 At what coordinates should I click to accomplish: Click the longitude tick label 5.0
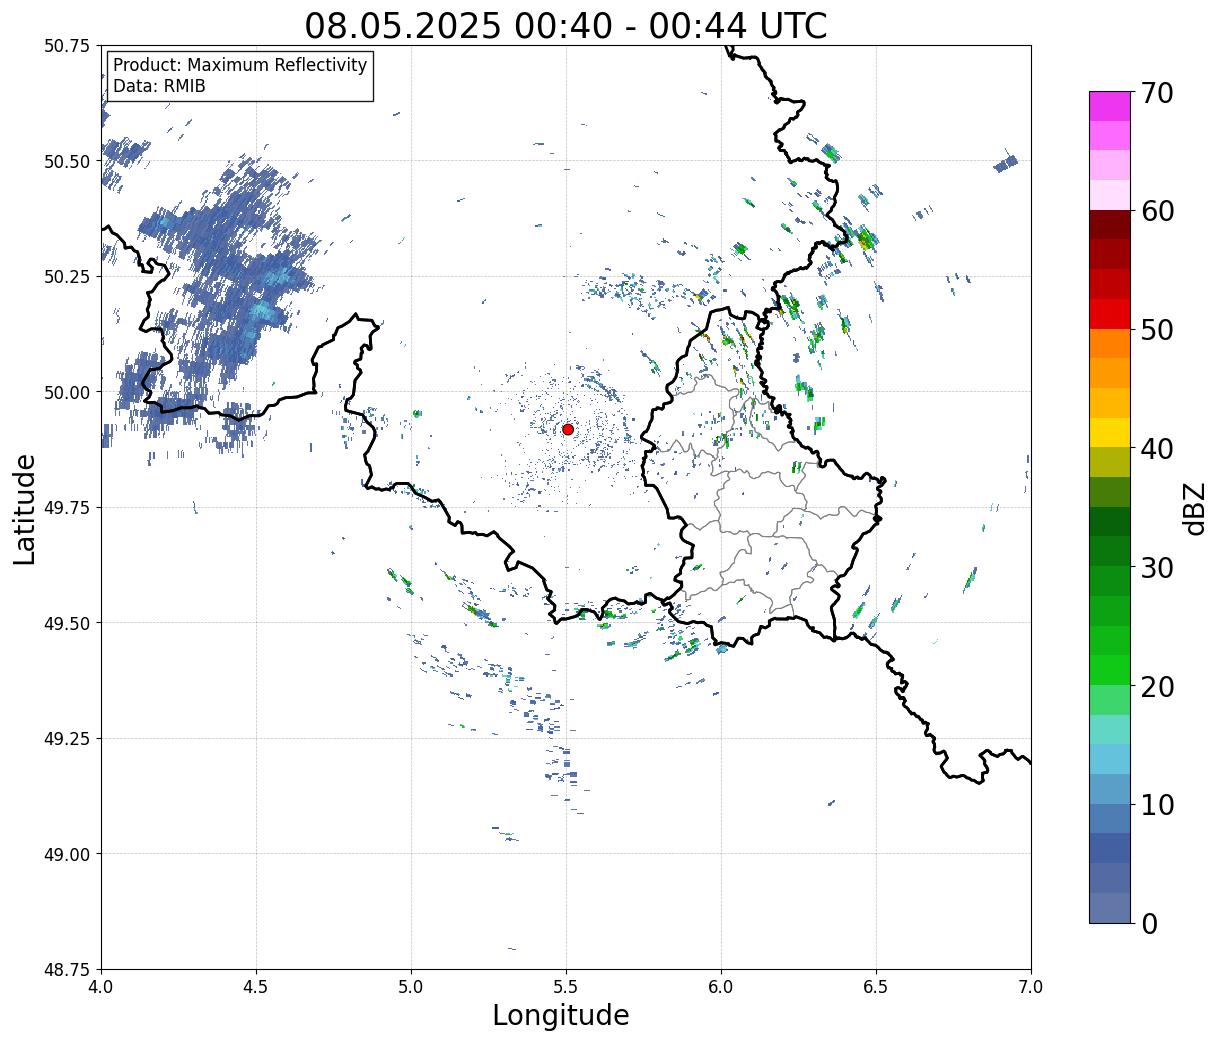point(411,986)
